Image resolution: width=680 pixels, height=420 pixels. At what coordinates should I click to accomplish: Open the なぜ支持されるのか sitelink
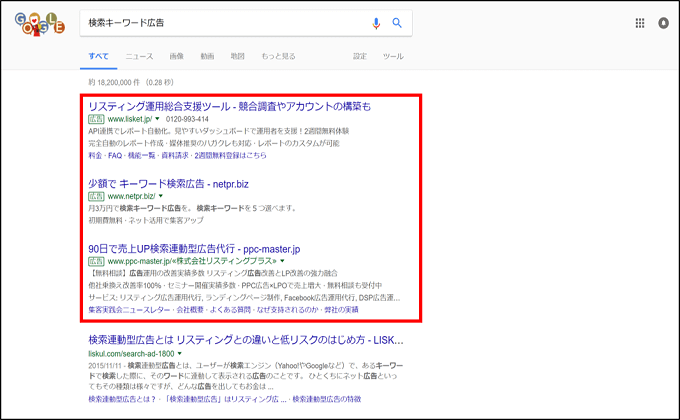(288, 310)
